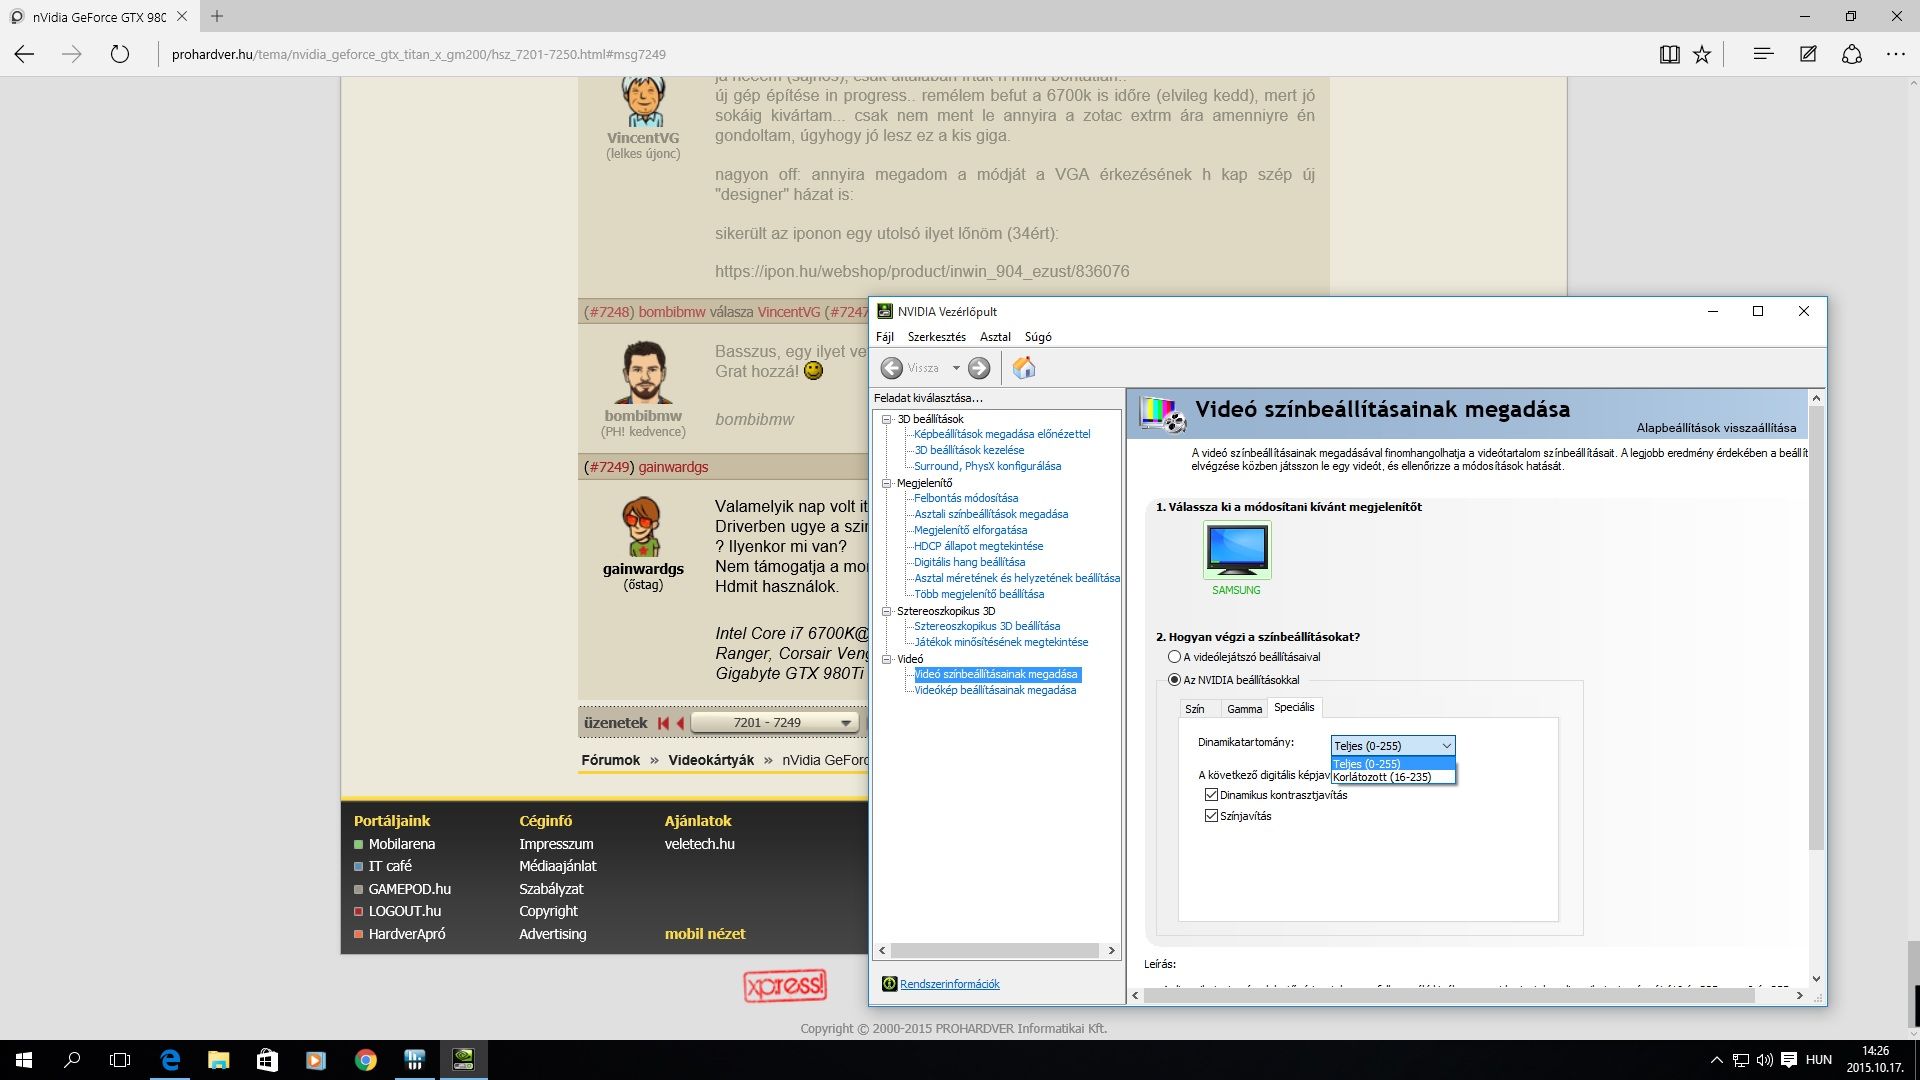1920x1080 pixels.
Task: Click the Edge address bar
Action: pos(900,54)
